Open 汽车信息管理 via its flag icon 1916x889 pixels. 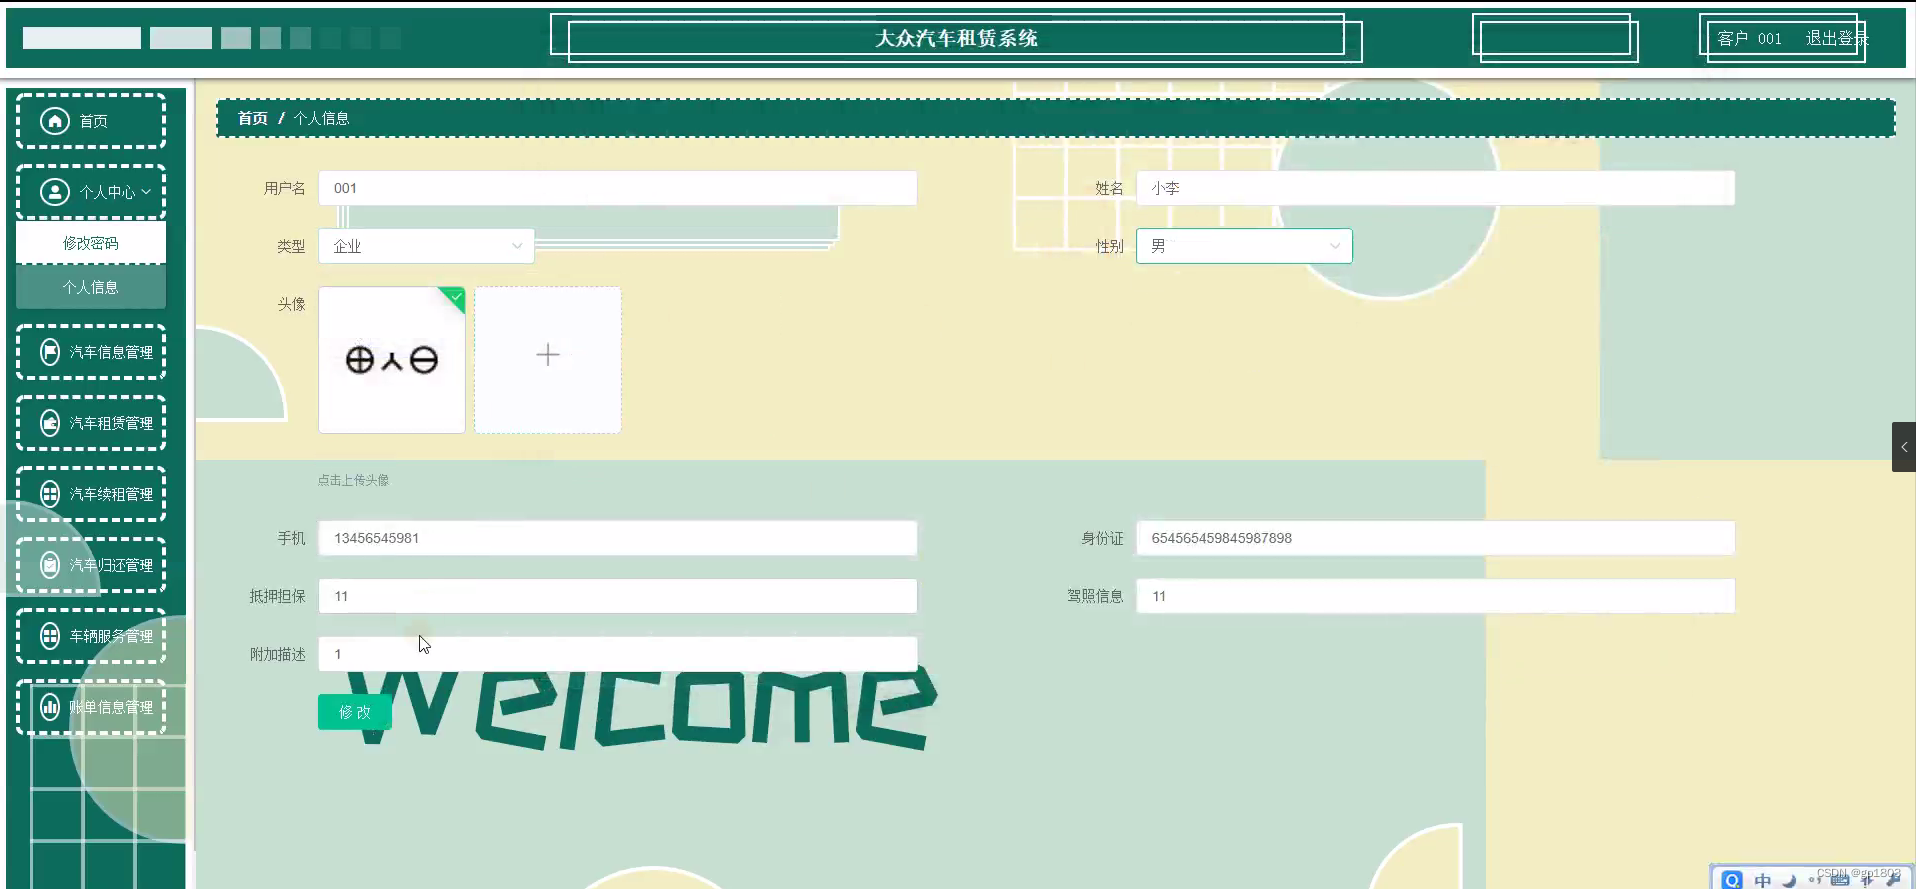(50, 352)
